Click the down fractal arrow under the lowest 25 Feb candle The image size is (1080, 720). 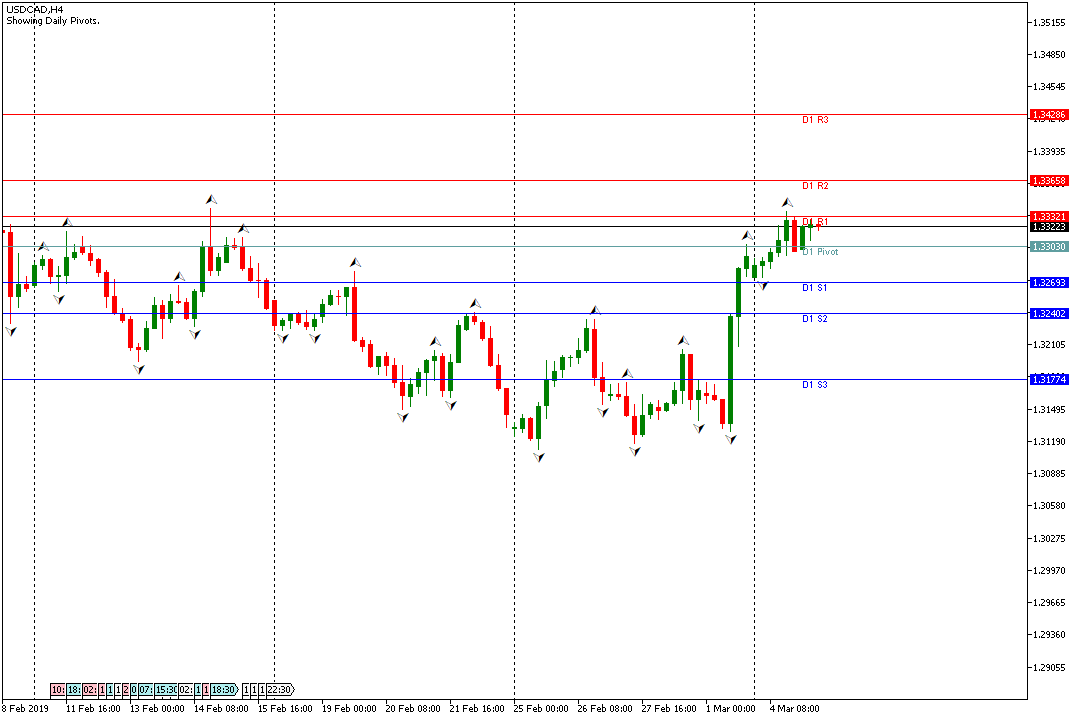coord(539,457)
